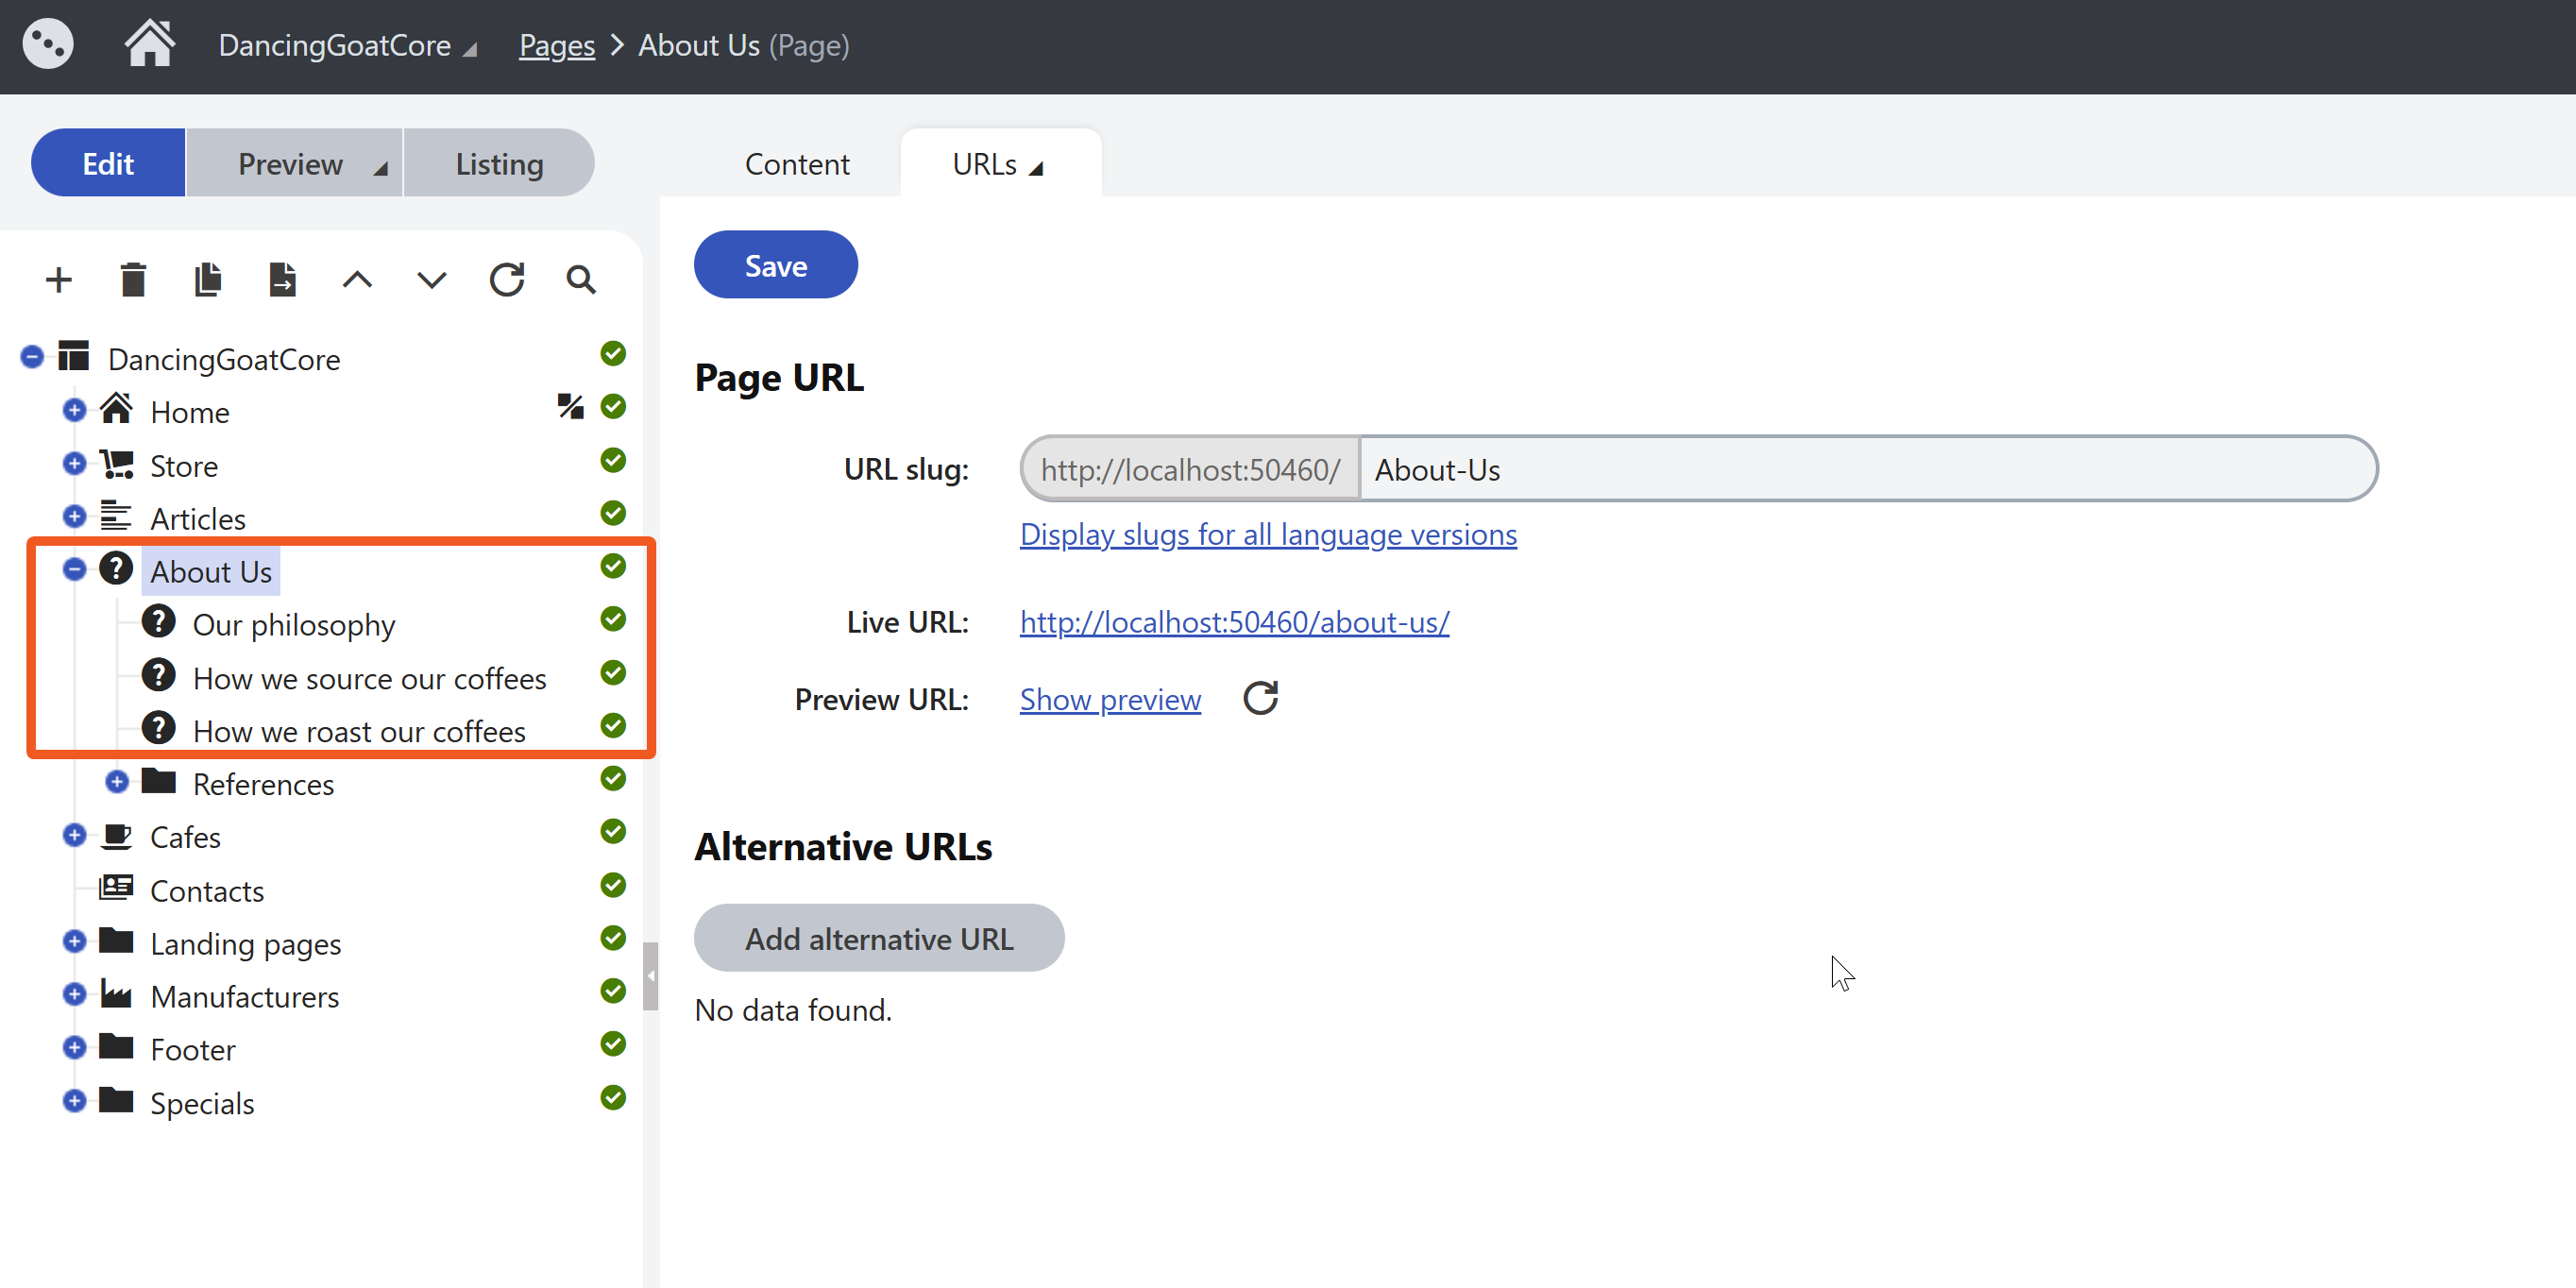The image size is (2576, 1288).
Task: Click the application menu logo icon
Action: (x=46, y=44)
